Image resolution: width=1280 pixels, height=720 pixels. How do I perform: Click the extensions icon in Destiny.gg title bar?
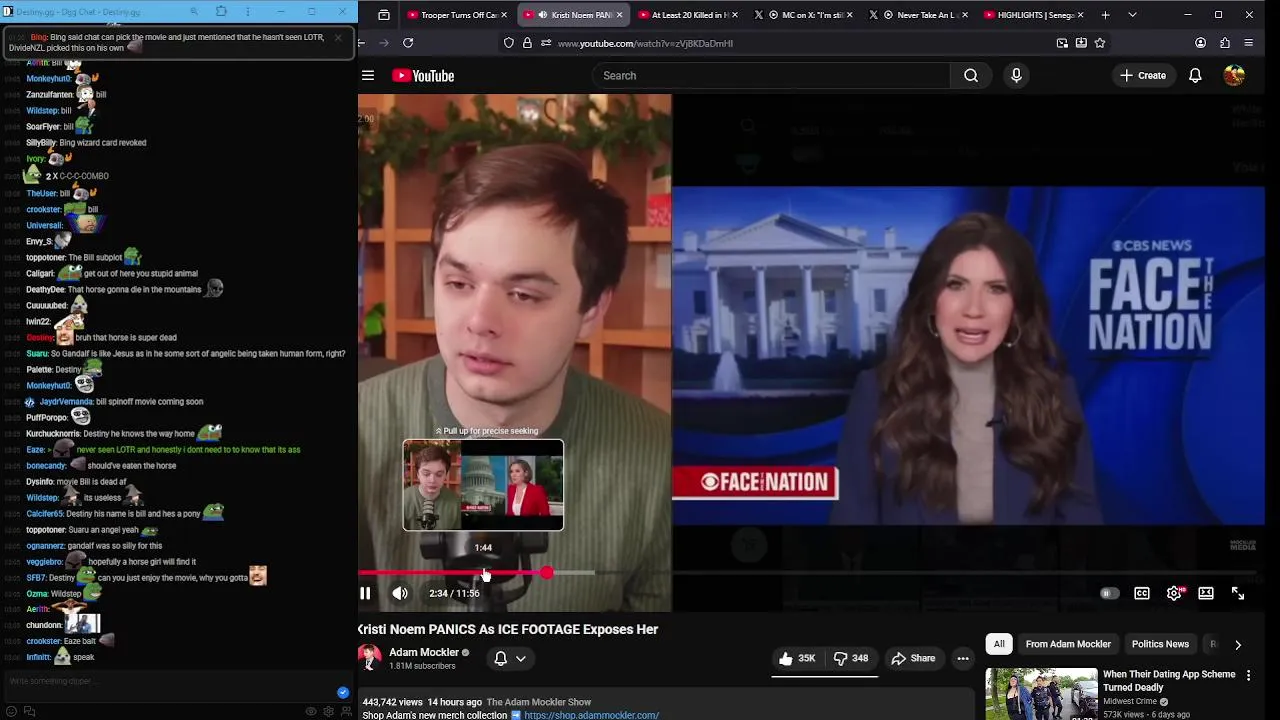tap(221, 12)
